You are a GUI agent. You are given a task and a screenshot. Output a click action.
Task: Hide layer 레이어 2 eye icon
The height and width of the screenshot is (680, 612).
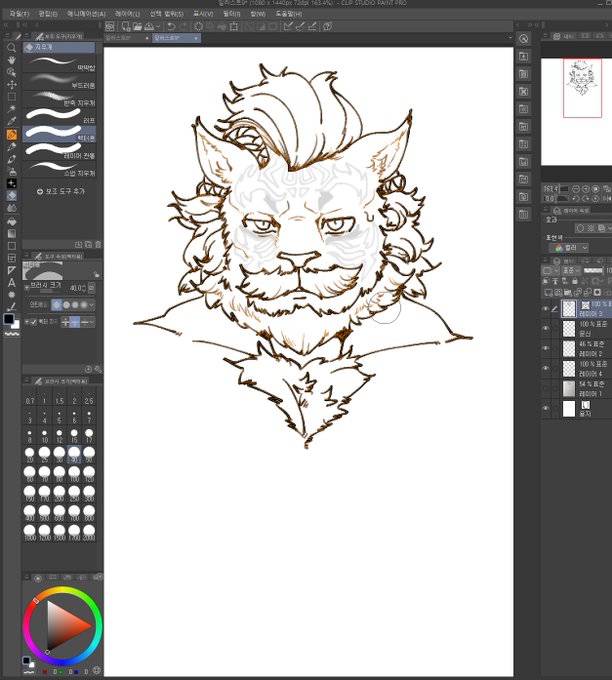(546, 348)
